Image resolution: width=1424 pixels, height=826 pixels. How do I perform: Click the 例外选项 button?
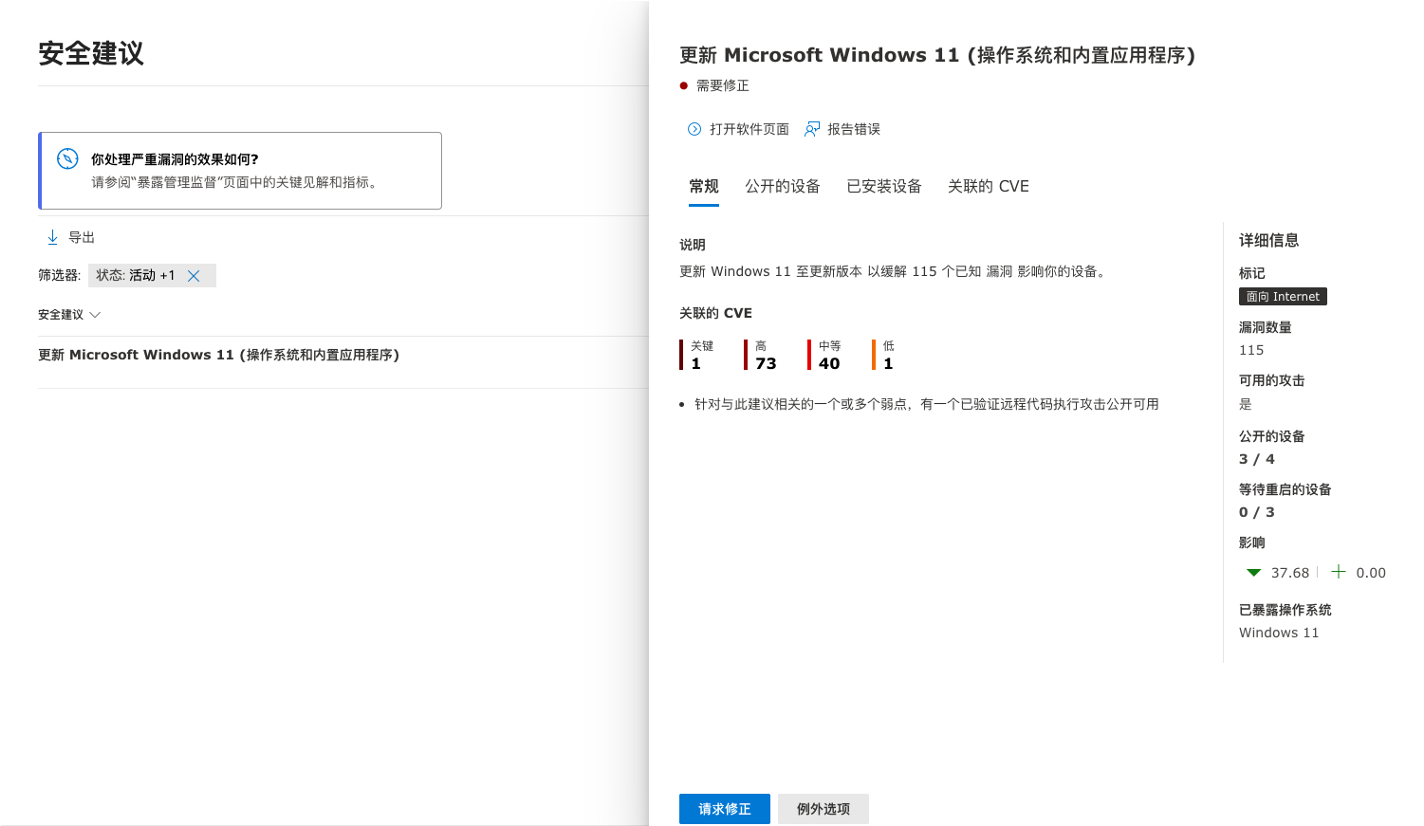click(823, 809)
